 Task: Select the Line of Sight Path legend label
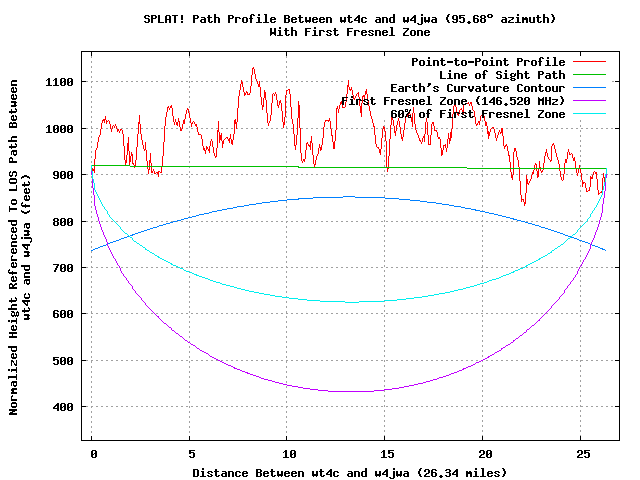(x=502, y=75)
